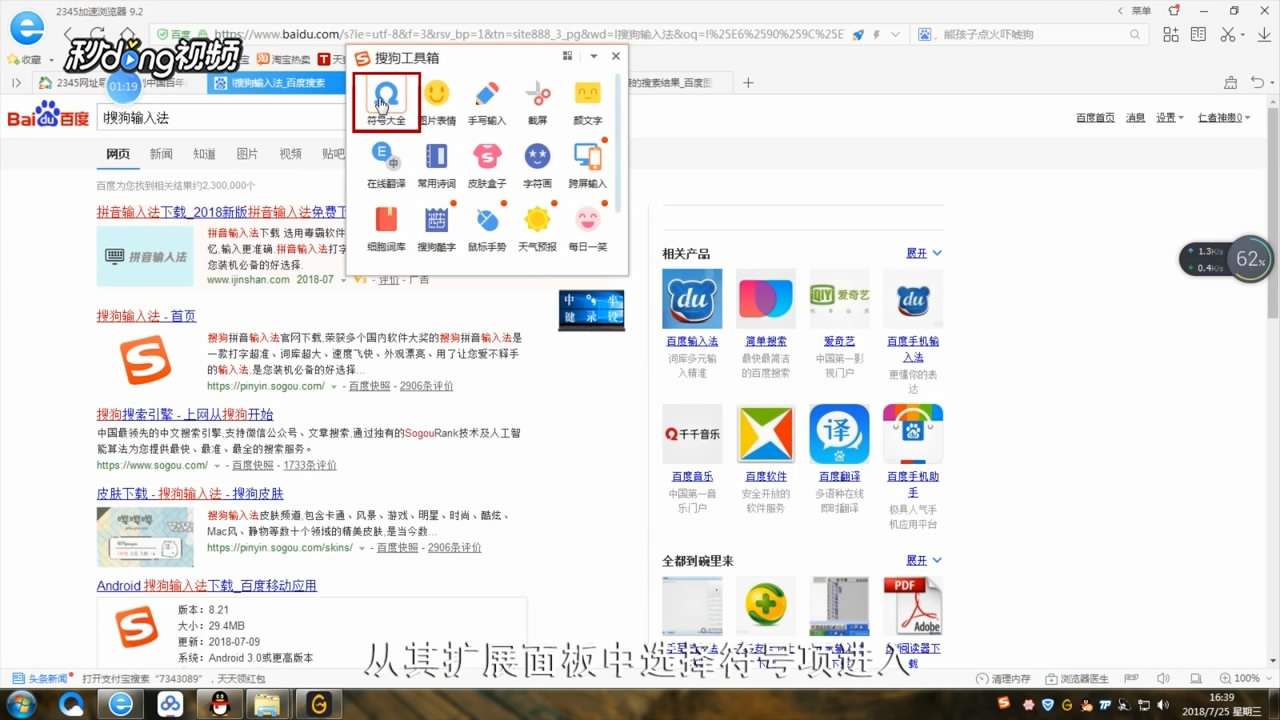The height and width of the screenshot is (720, 1280).
Task: Open 收藏 favorites star button
Action: 28,59
